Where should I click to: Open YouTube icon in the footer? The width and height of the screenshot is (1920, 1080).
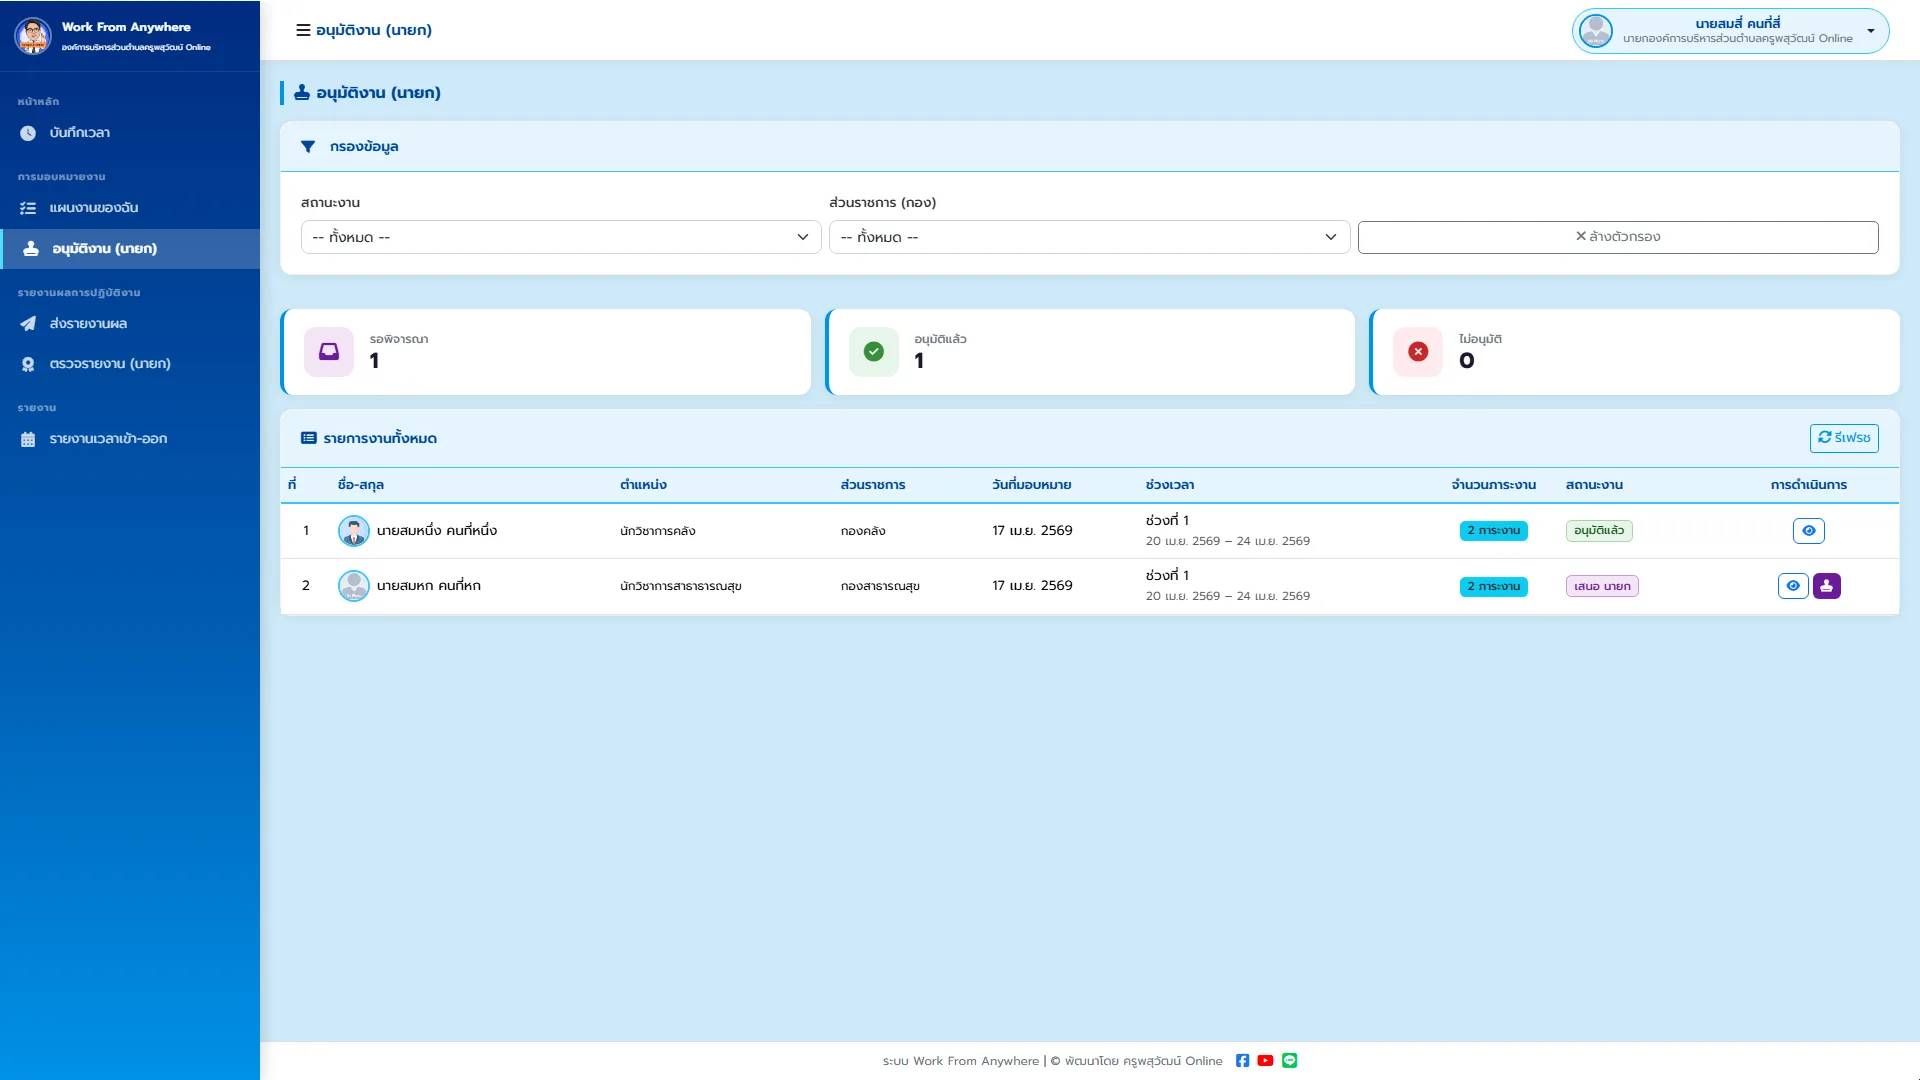[1265, 1061]
